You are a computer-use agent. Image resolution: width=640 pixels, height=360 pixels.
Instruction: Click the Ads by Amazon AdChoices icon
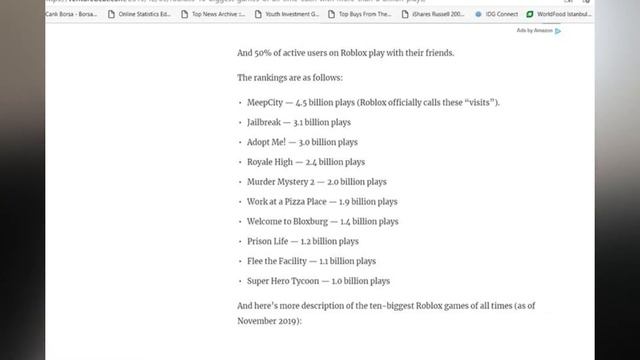coord(558,31)
